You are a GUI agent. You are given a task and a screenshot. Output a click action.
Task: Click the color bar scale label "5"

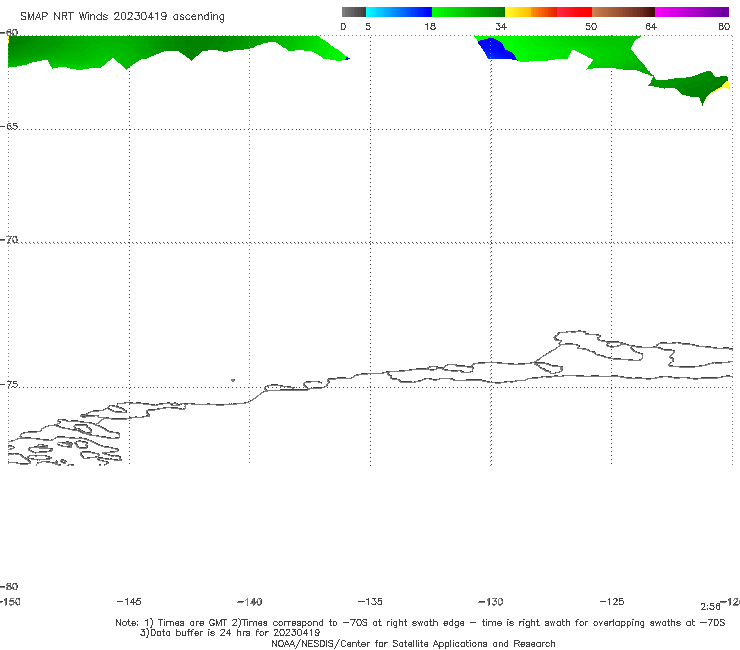tap(368, 27)
